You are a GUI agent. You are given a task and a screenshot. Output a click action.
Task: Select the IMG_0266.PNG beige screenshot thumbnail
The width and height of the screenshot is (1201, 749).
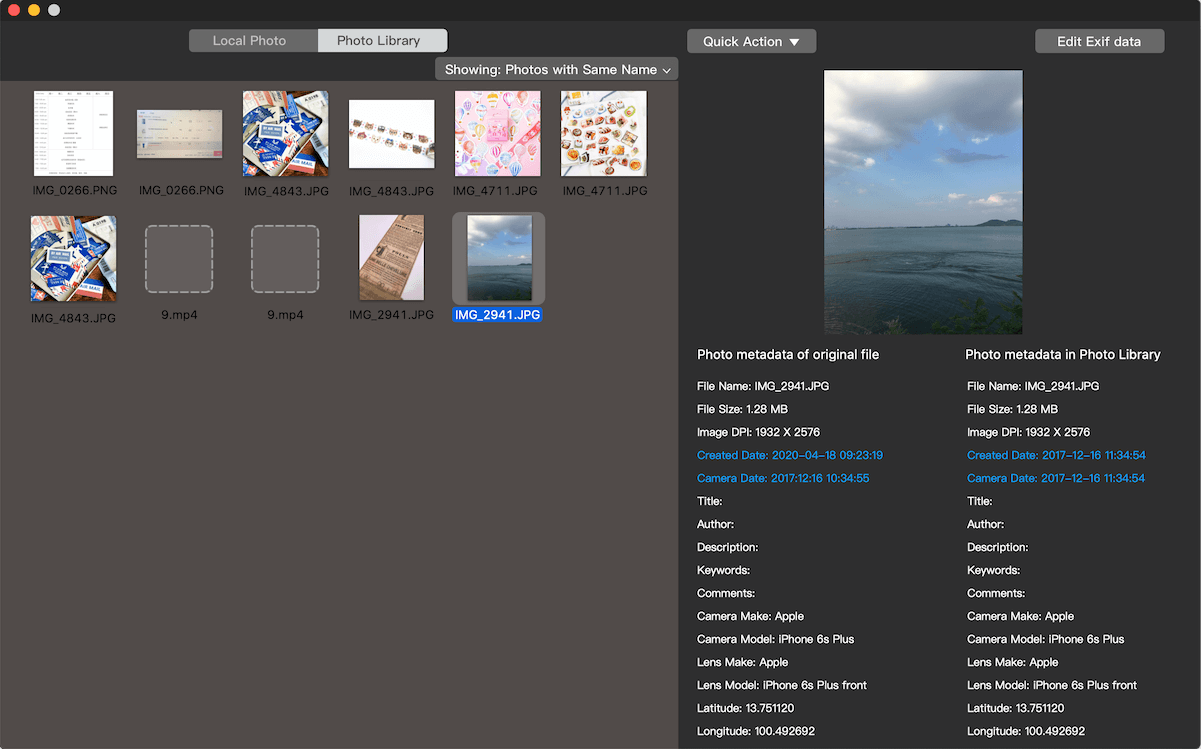(179, 134)
